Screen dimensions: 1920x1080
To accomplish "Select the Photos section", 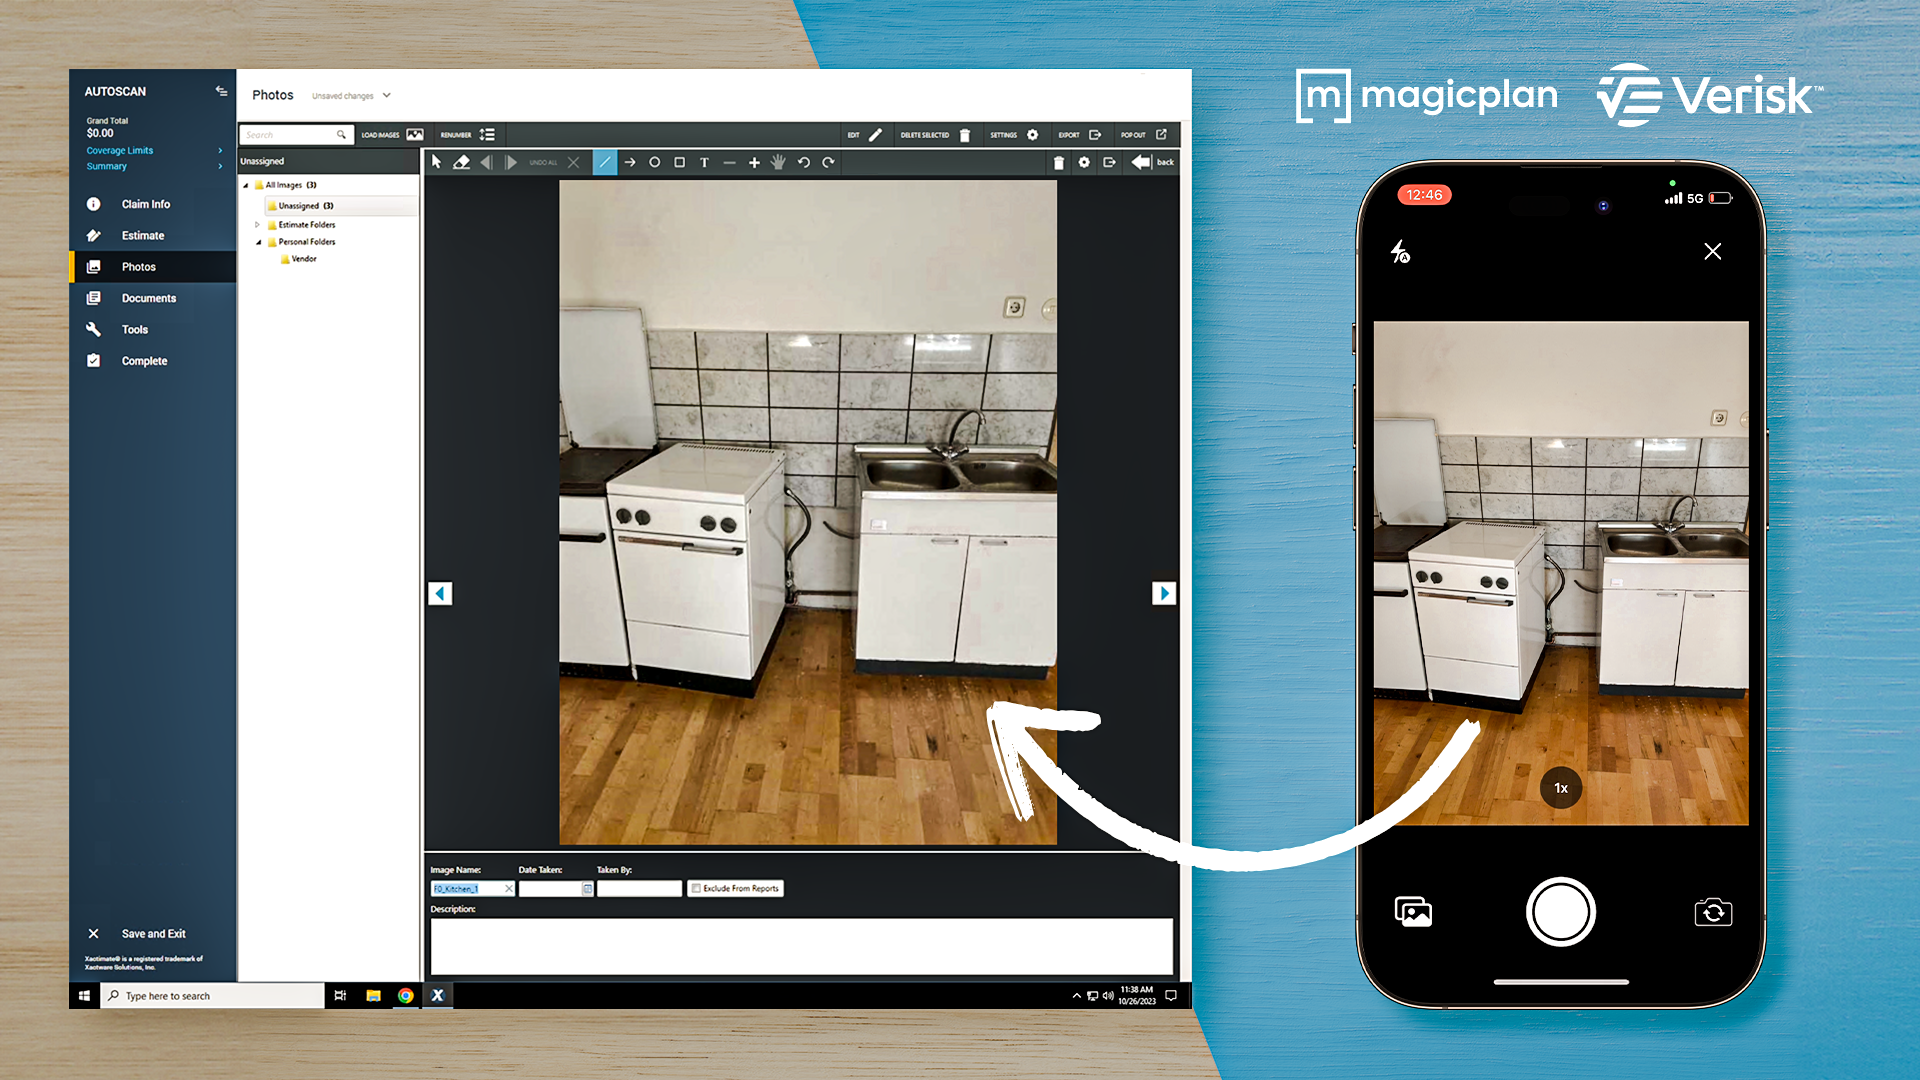I will click(152, 267).
